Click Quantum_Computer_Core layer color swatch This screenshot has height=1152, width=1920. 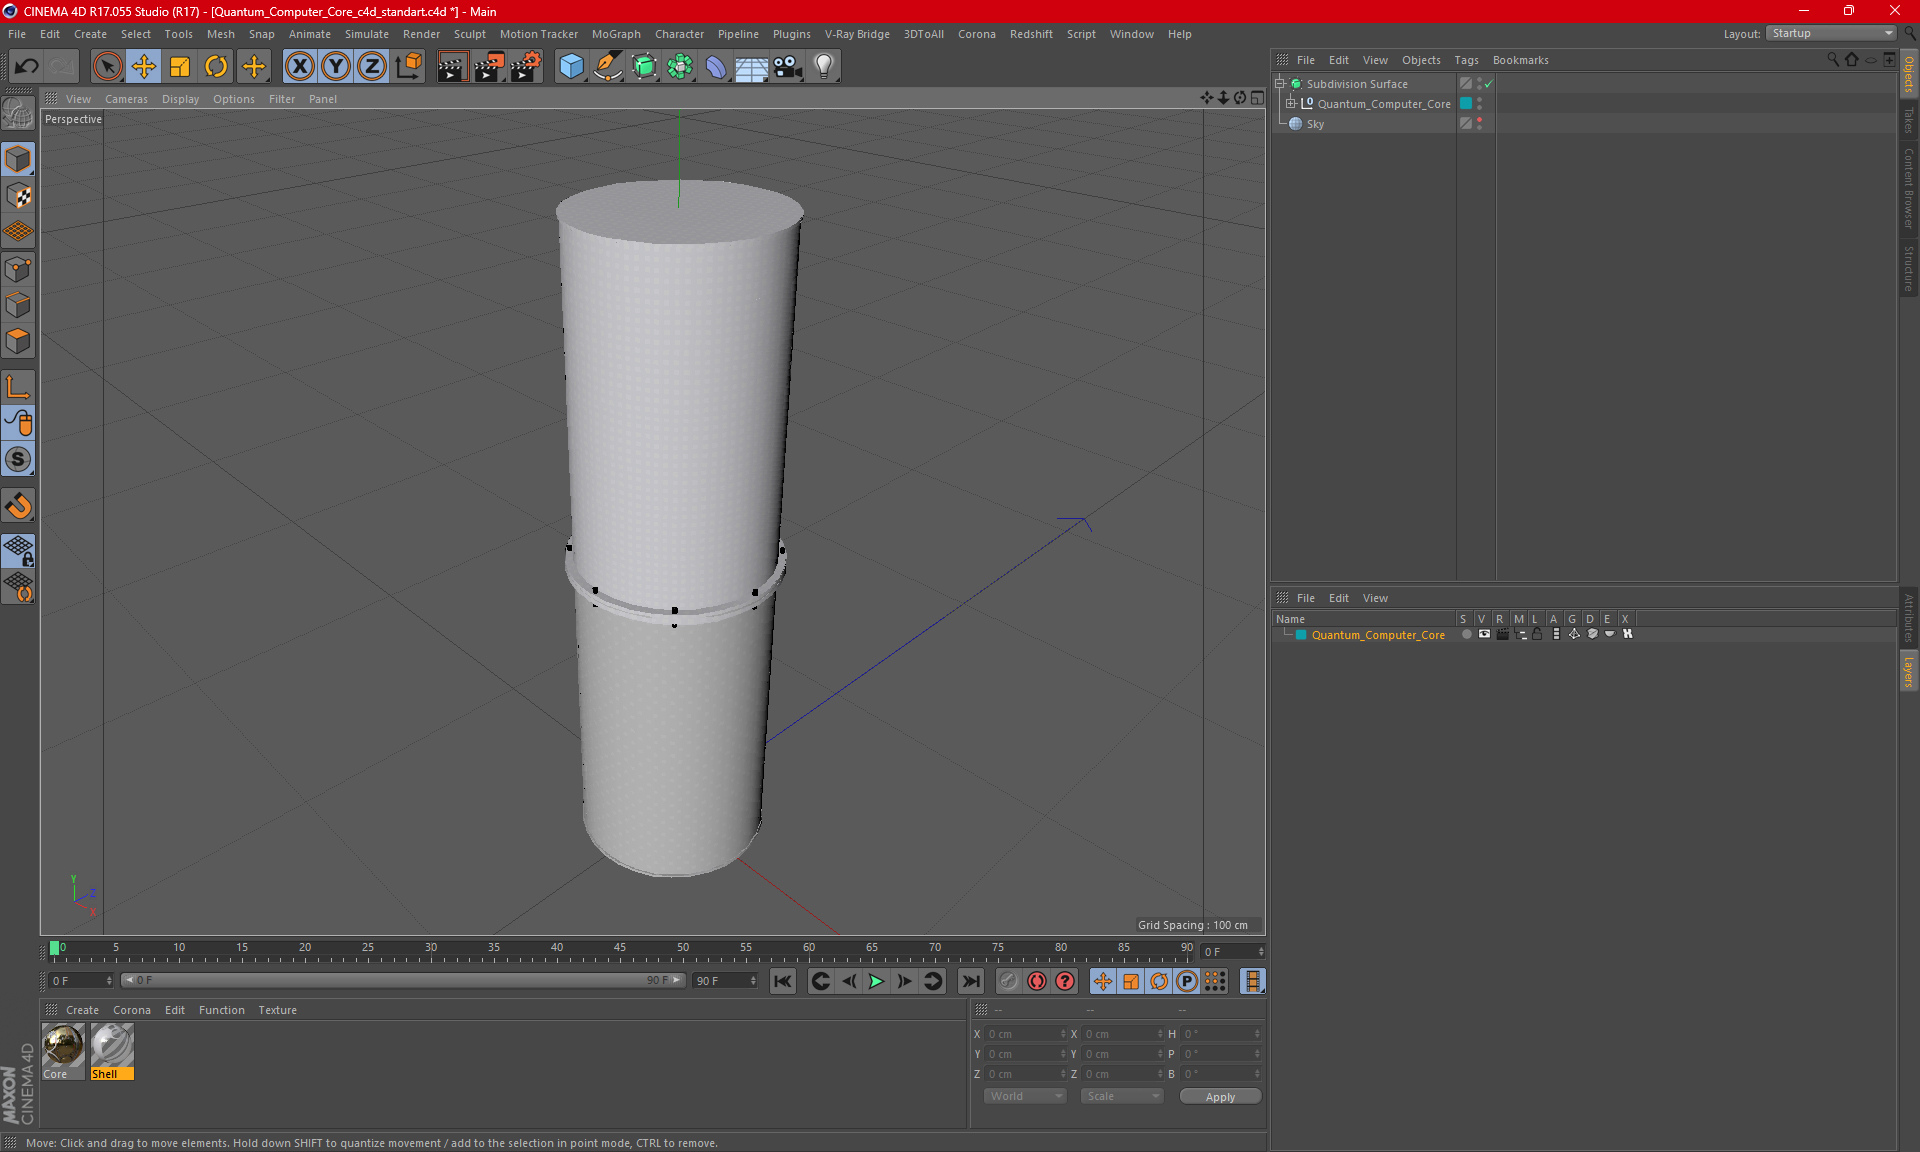[x=1466, y=104]
